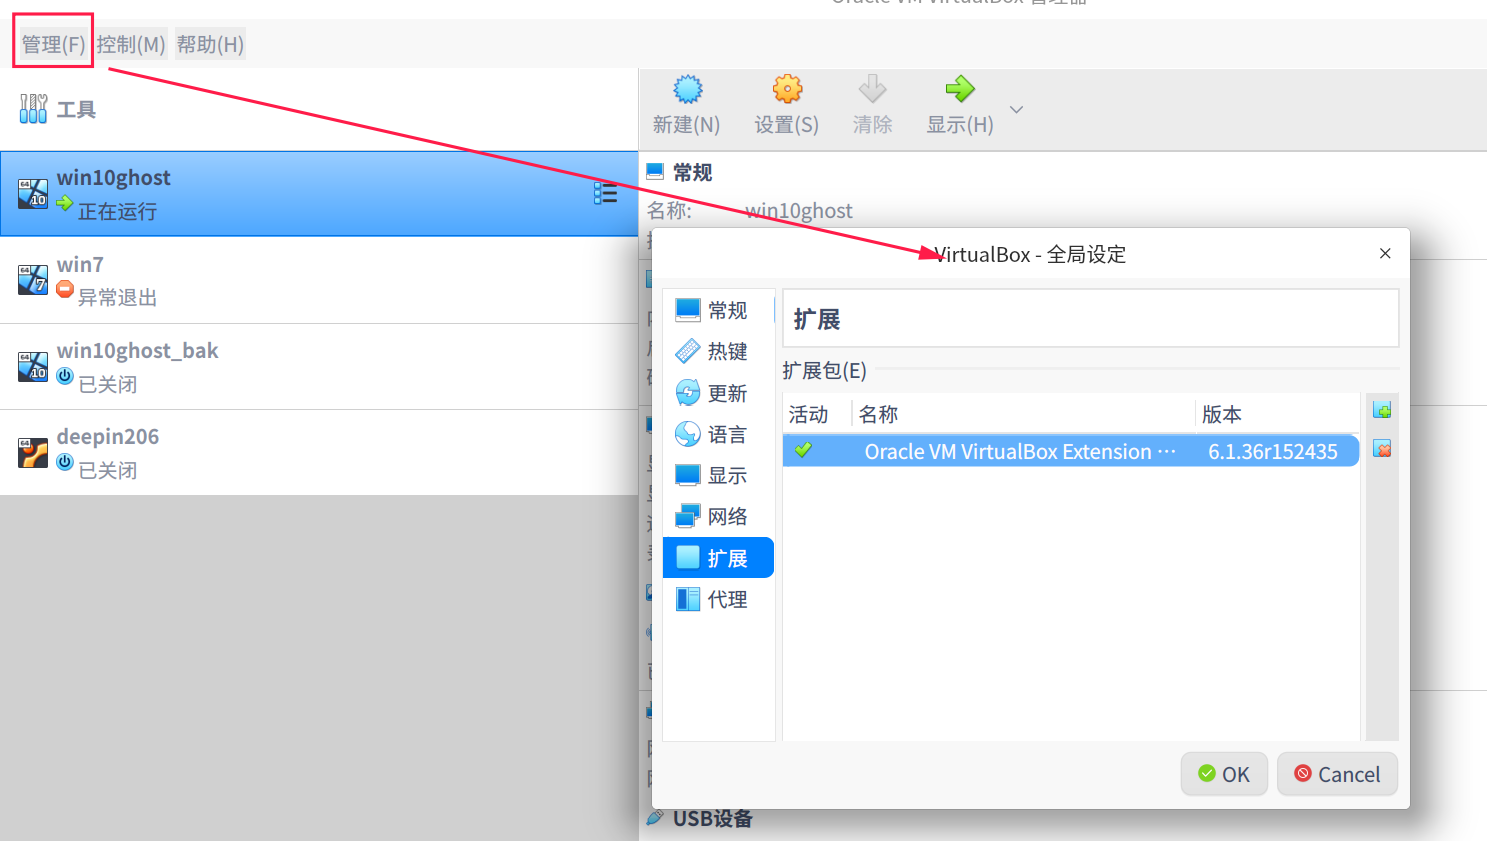The image size is (1487, 841).
Task: Click win7 异常退出 status text
Action: (117, 297)
